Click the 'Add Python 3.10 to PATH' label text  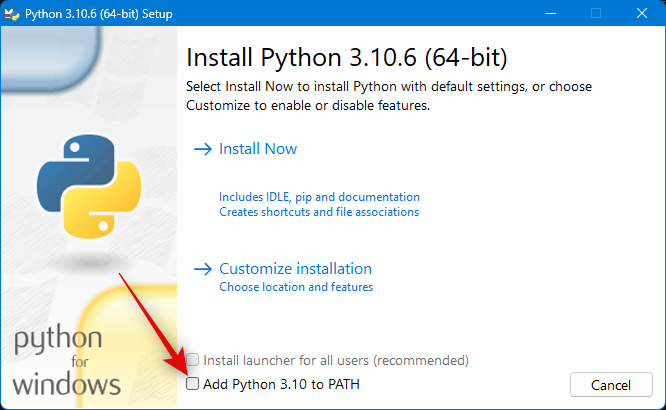click(x=280, y=384)
